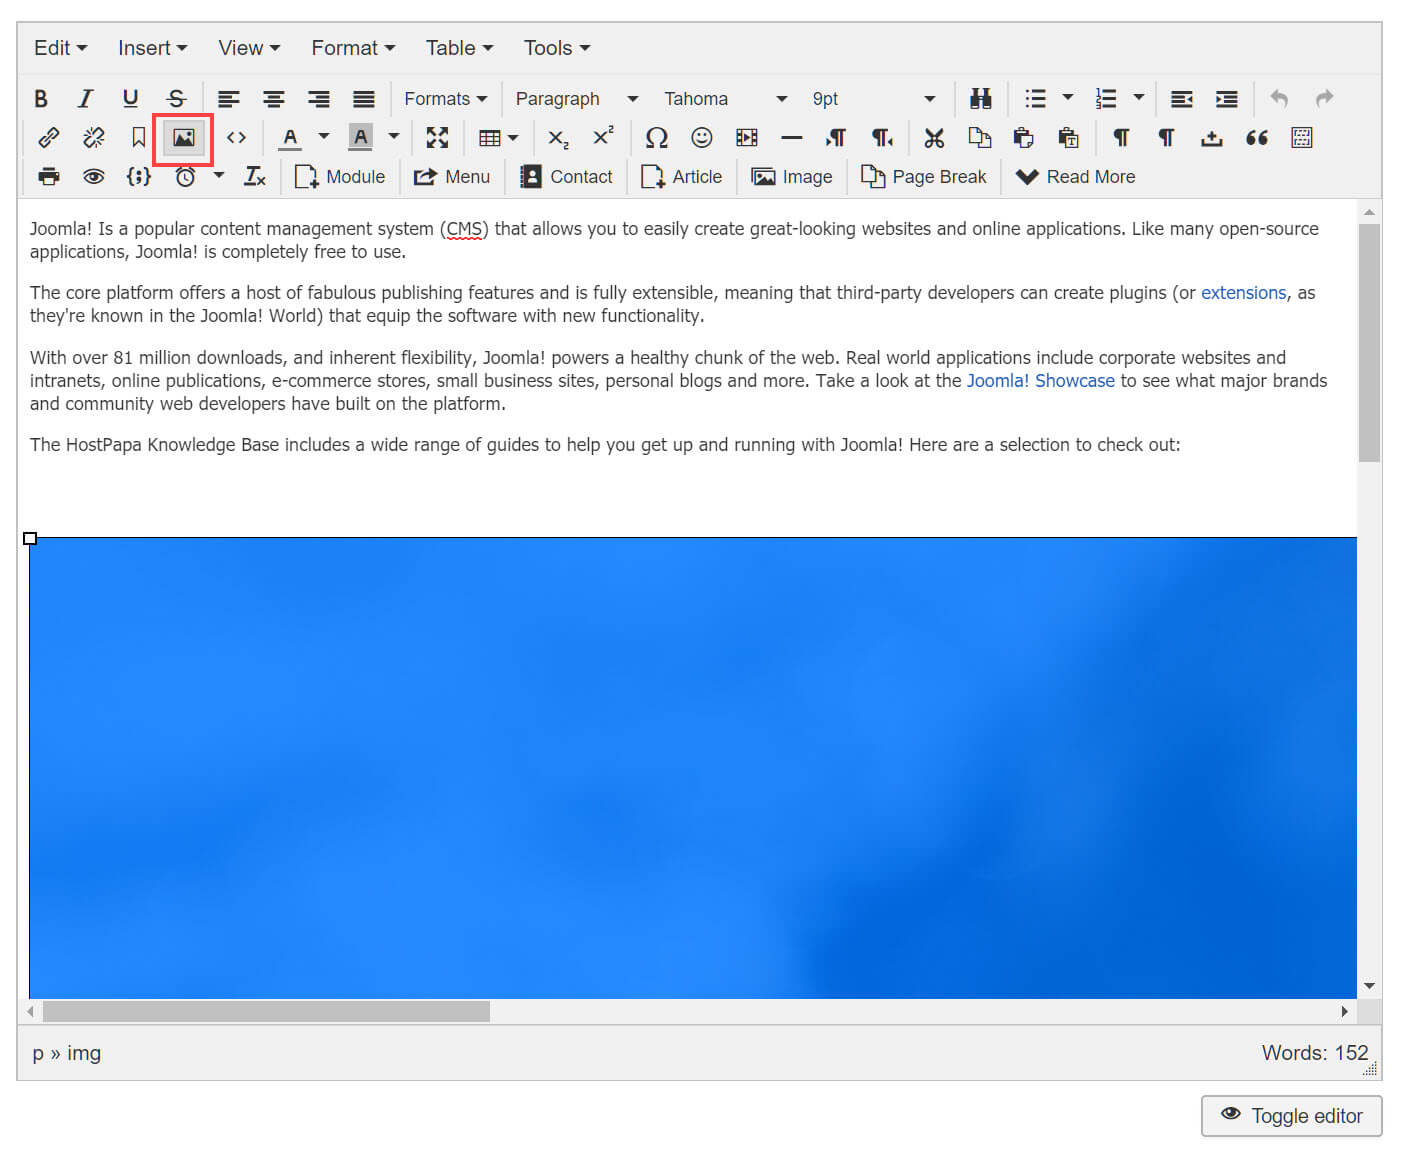Align text right
The image size is (1414, 1168).
click(319, 98)
